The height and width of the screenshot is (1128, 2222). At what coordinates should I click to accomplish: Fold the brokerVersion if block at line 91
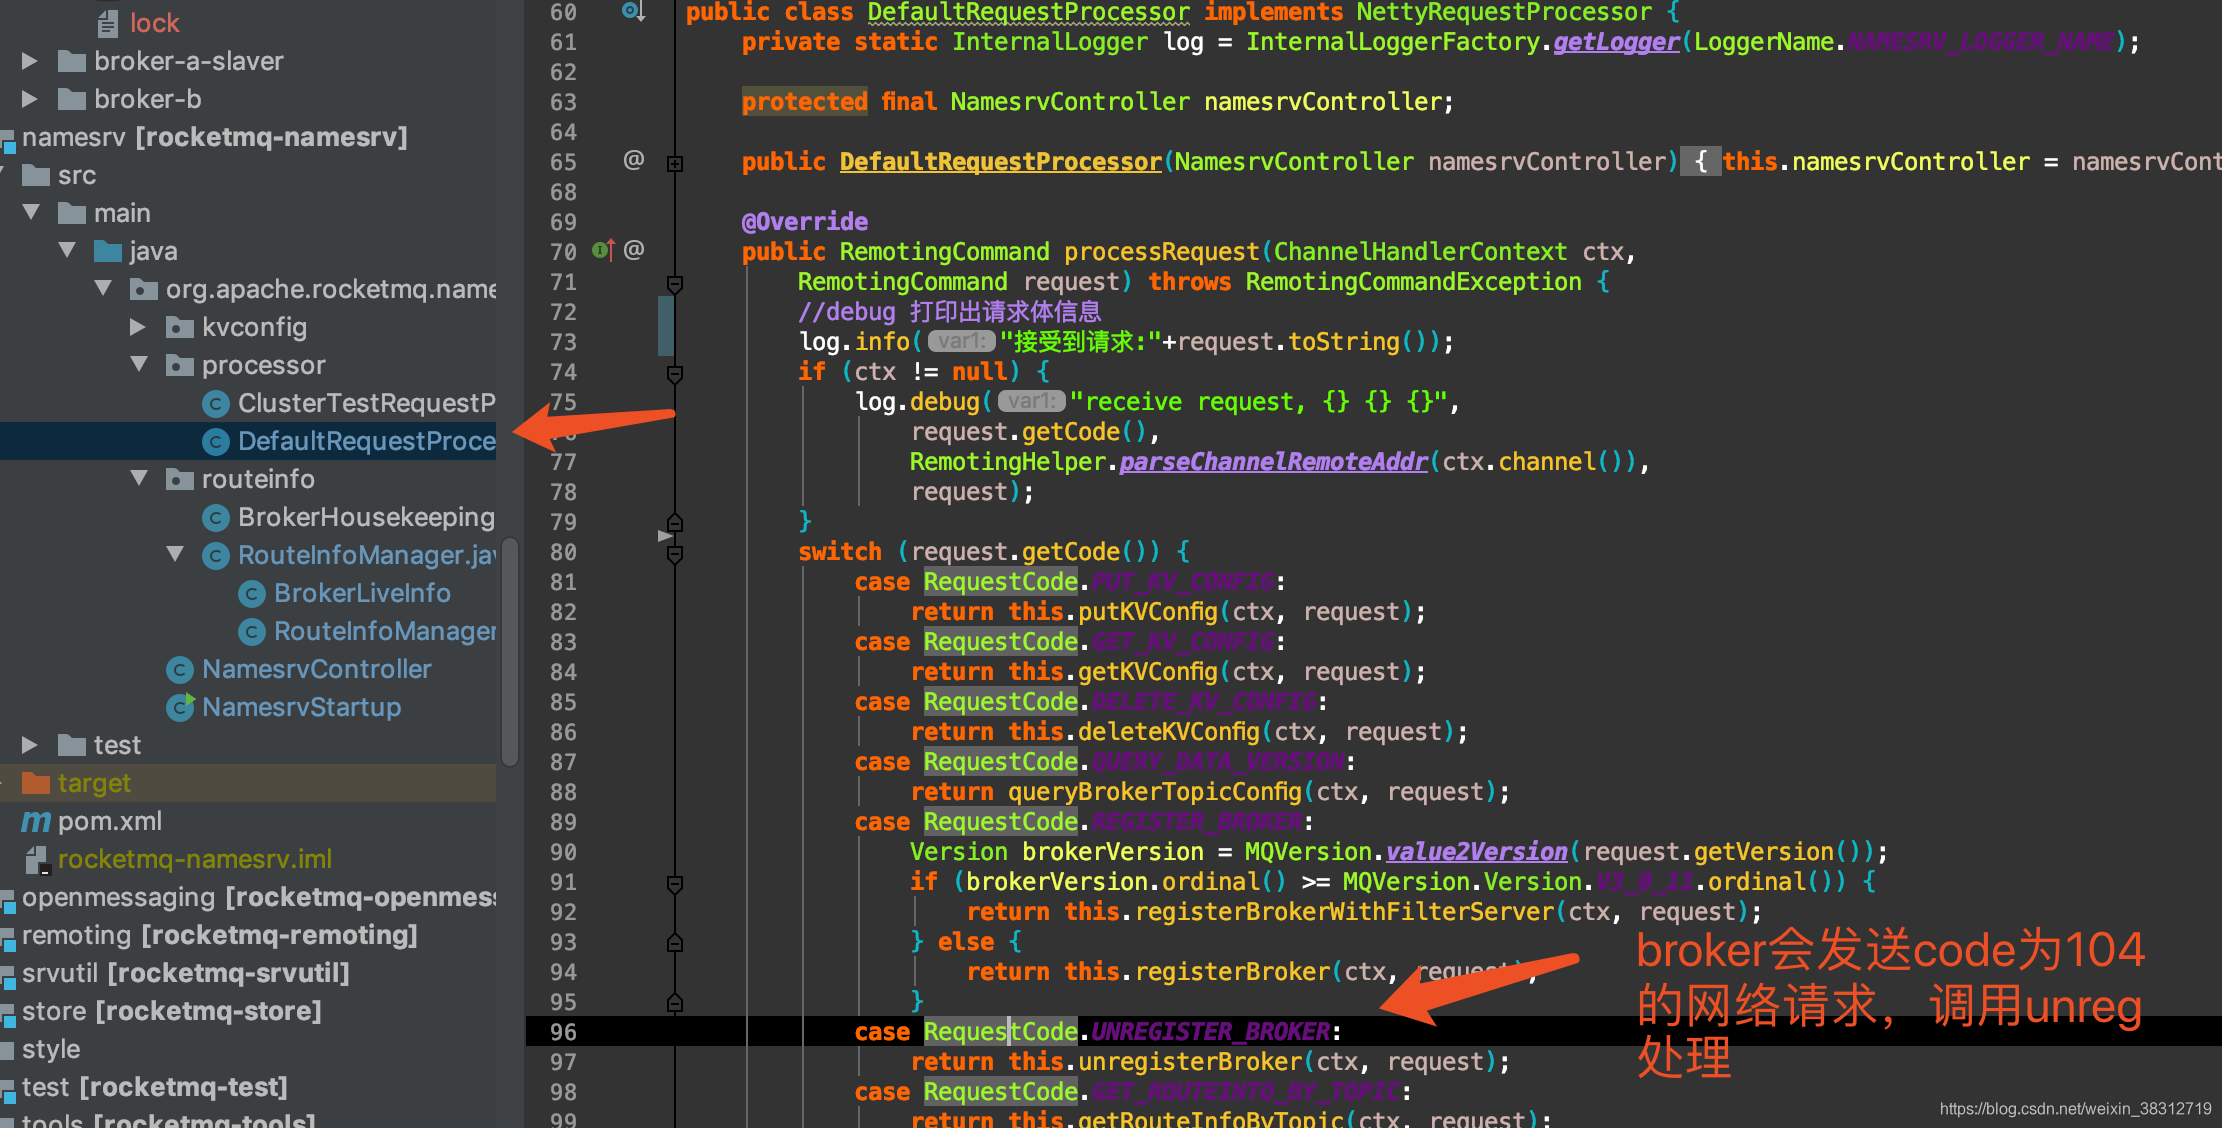(x=675, y=884)
